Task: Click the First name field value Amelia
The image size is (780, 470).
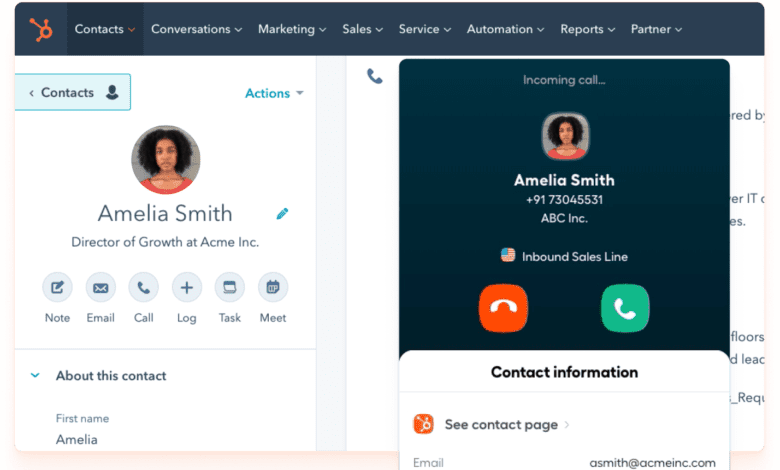Action: (77, 440)
